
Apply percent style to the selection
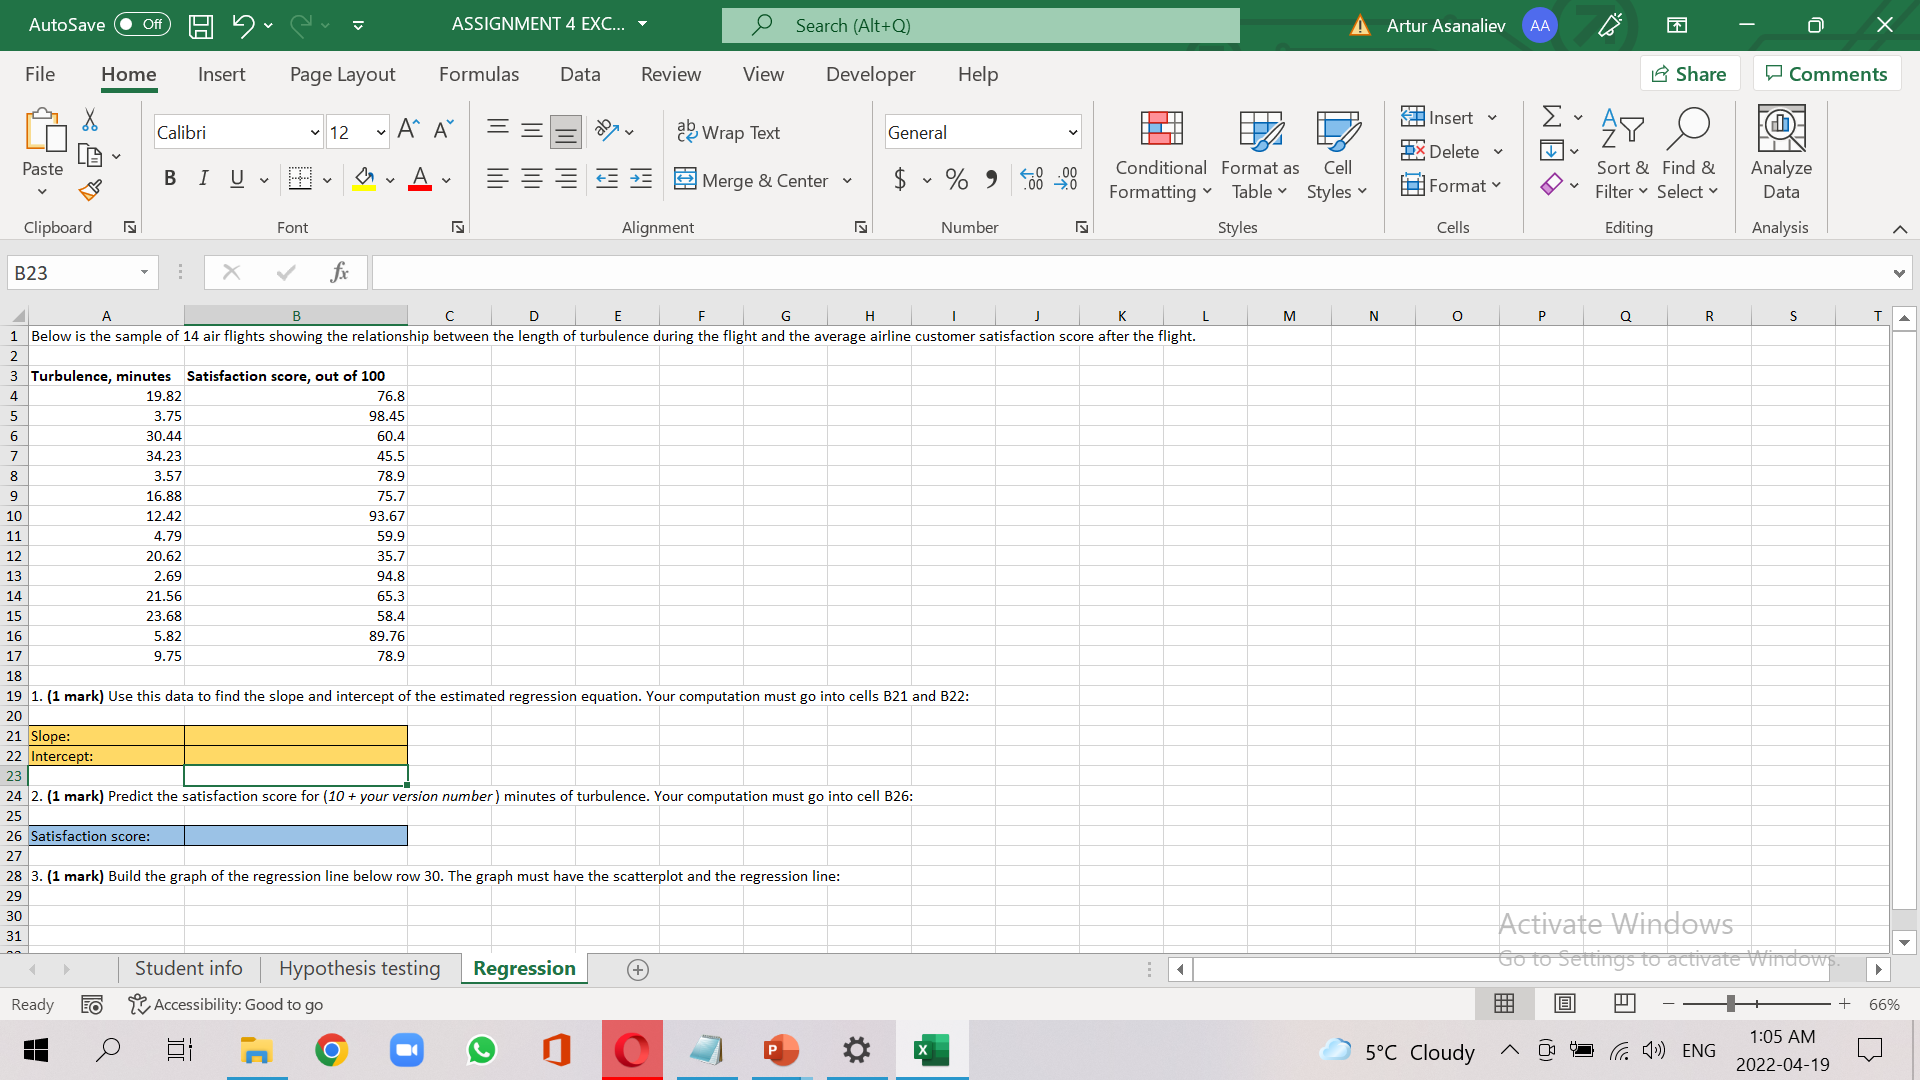(955, 179)
